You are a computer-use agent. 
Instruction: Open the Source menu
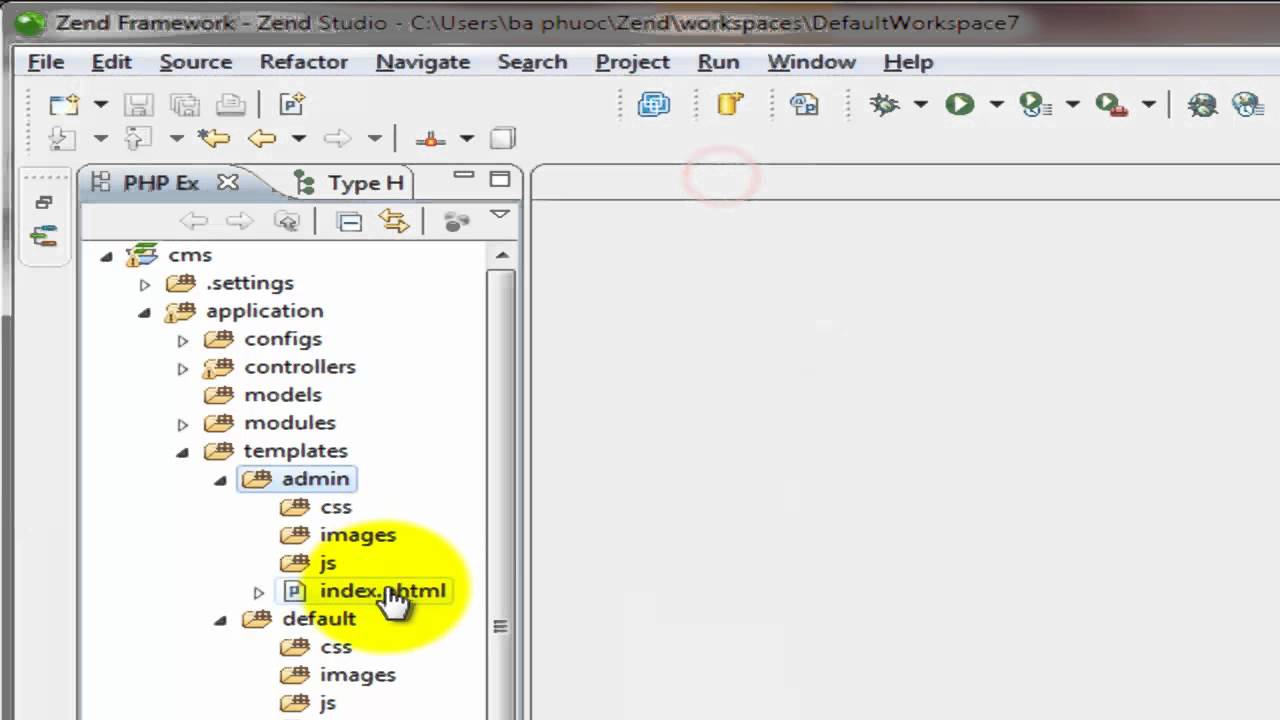pyautogui.click(x=196, y=62)
